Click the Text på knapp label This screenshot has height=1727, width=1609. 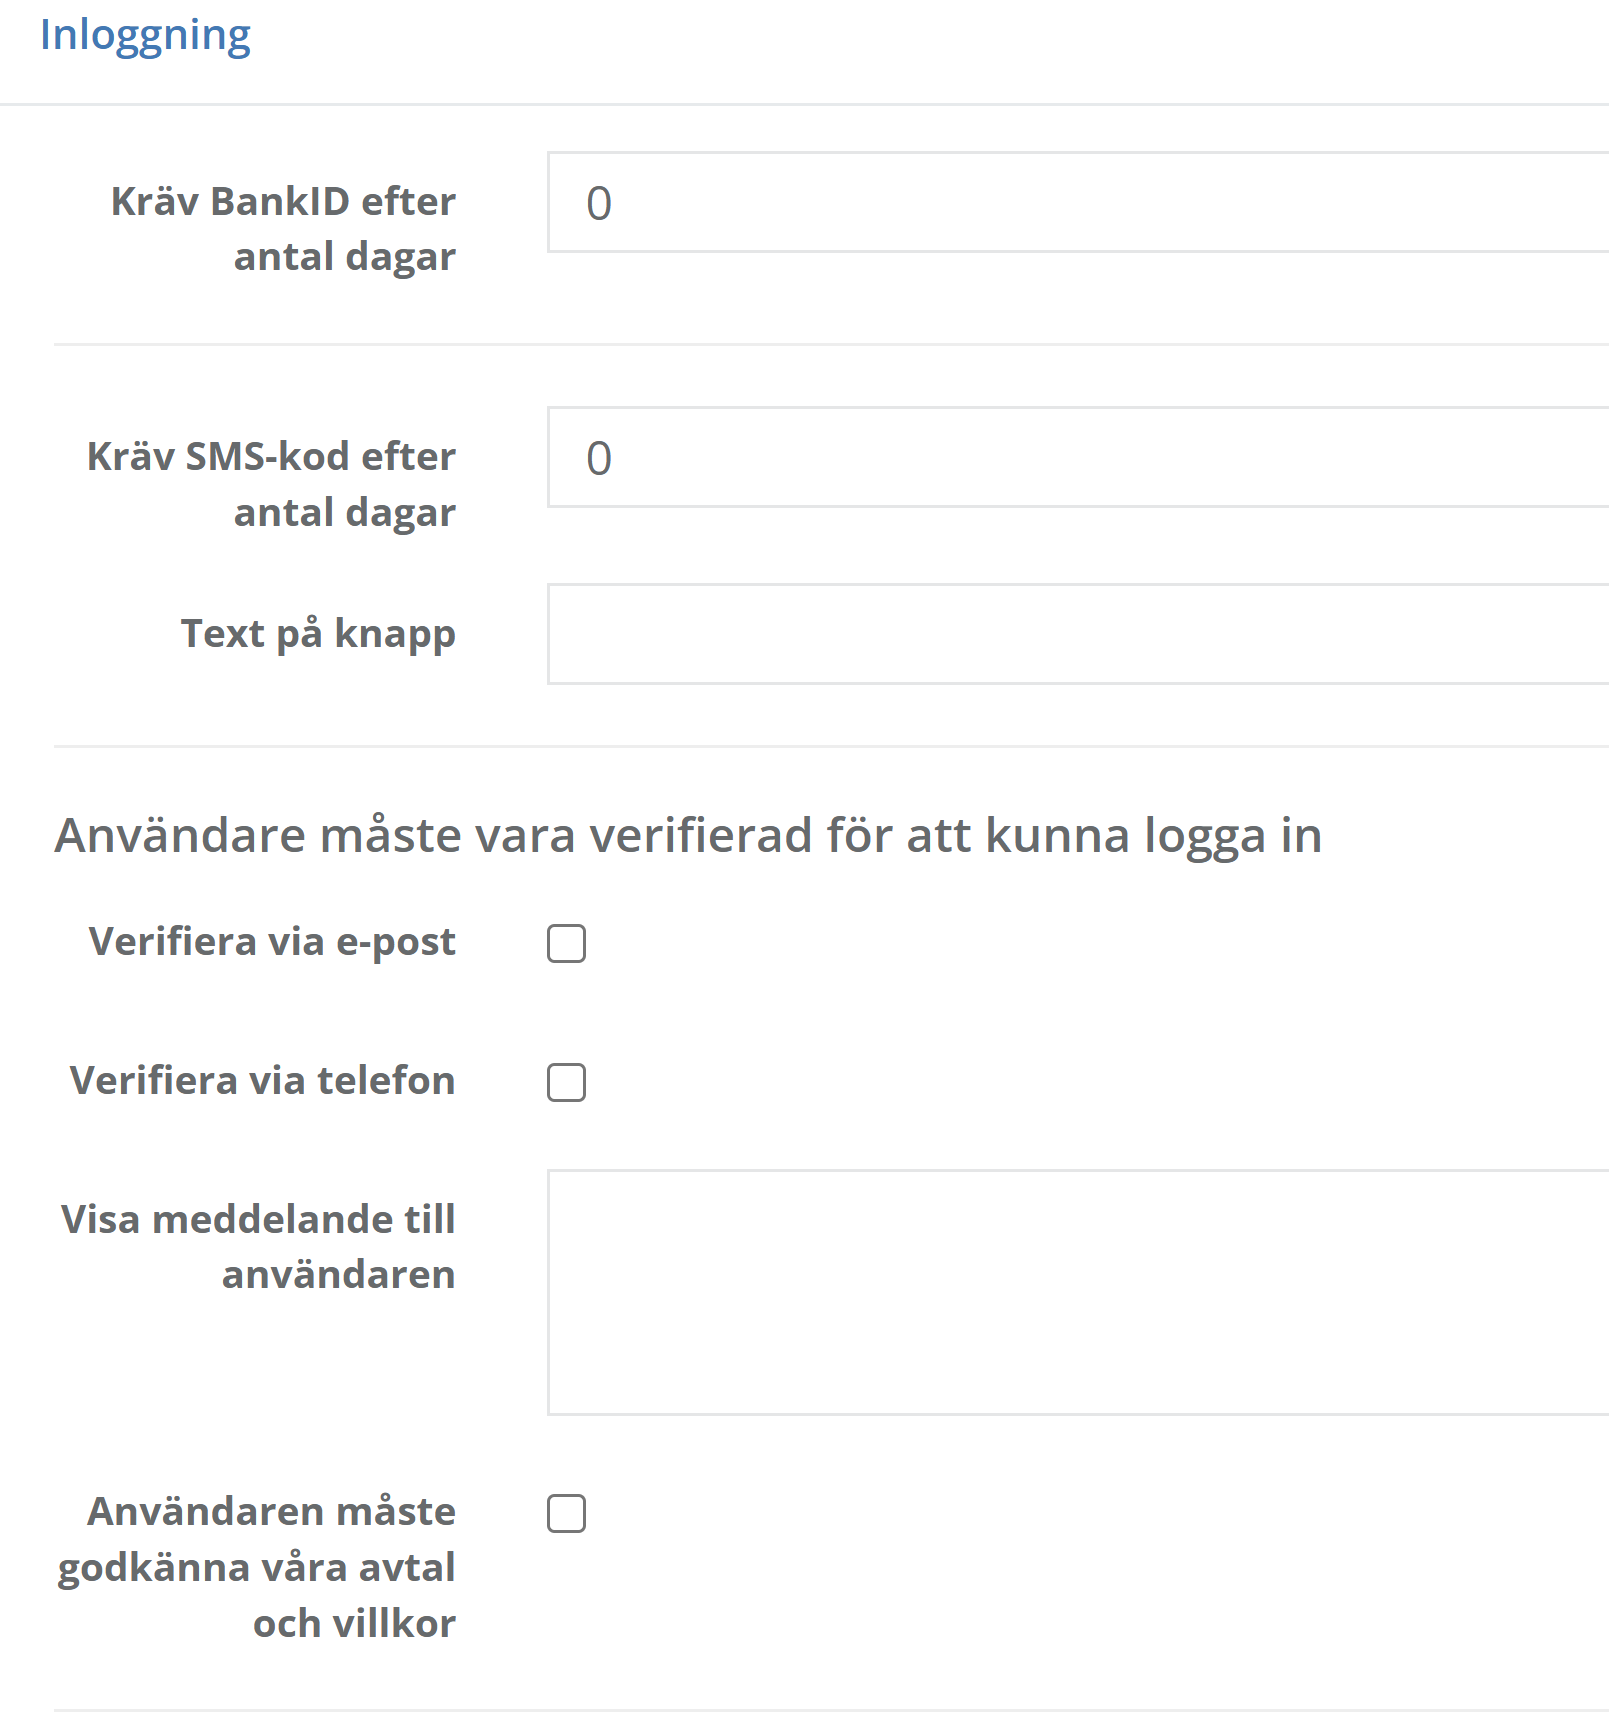tap(318, 634)
